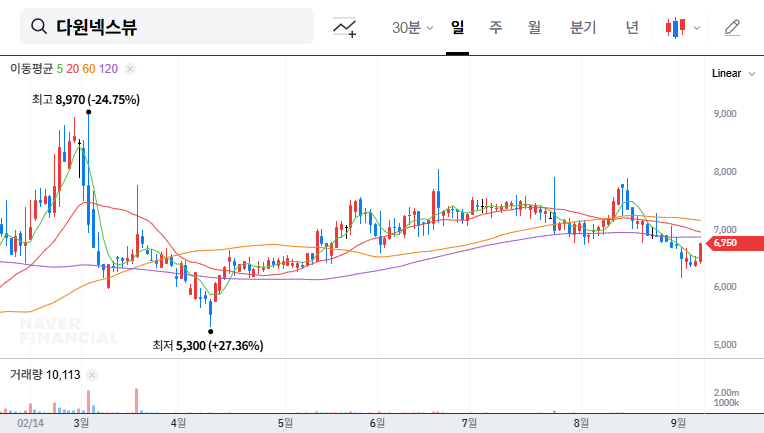Click the stock search field 다원넥스뷰
764x433 pixels.
[167, 26]
